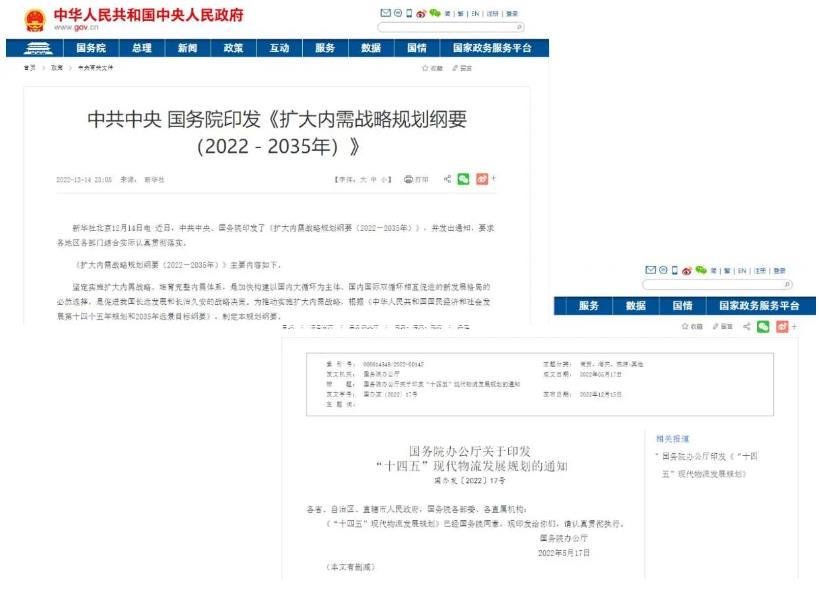Open the mail subscription icon in the header
819x590 pixels.
(386, 13)
